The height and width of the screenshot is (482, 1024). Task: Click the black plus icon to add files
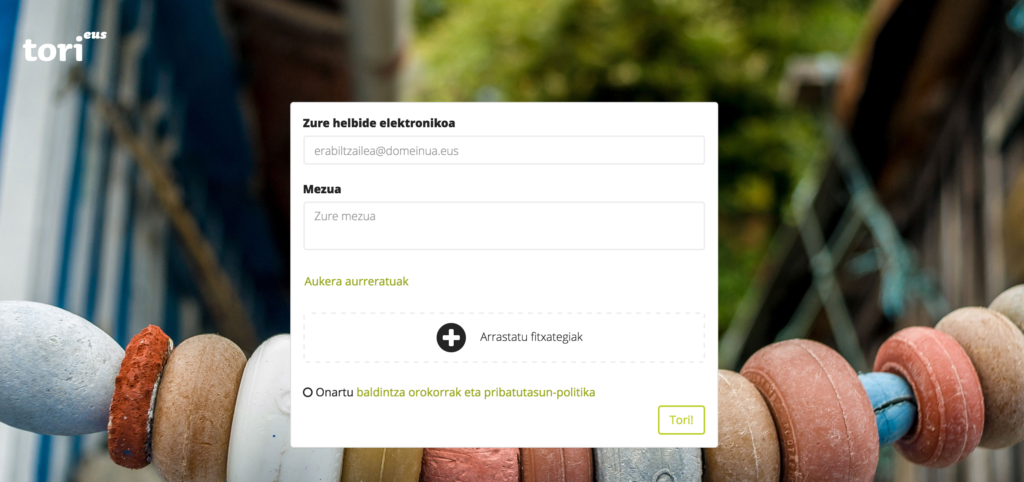[x=451, y=338]
